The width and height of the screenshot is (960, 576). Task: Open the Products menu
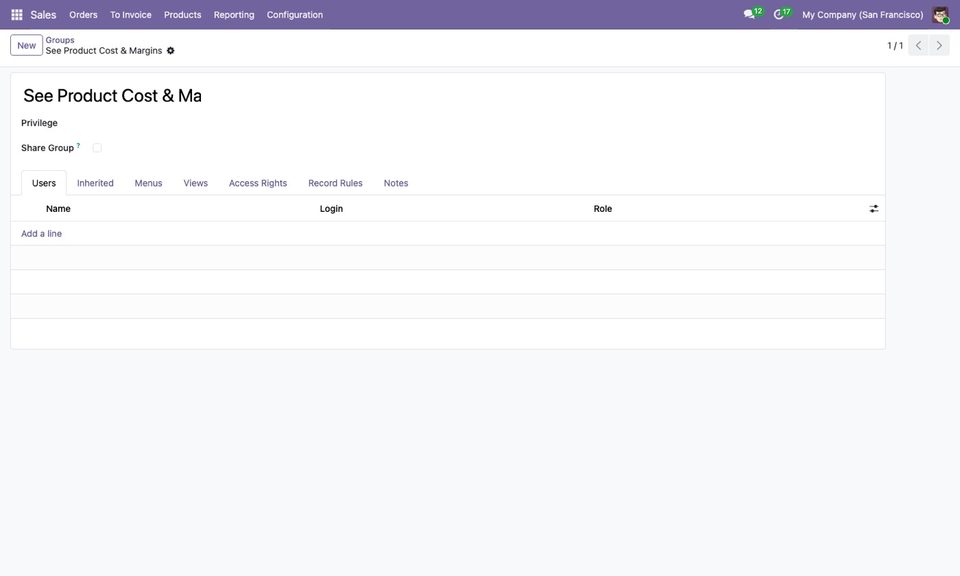(x=182, y=15)
